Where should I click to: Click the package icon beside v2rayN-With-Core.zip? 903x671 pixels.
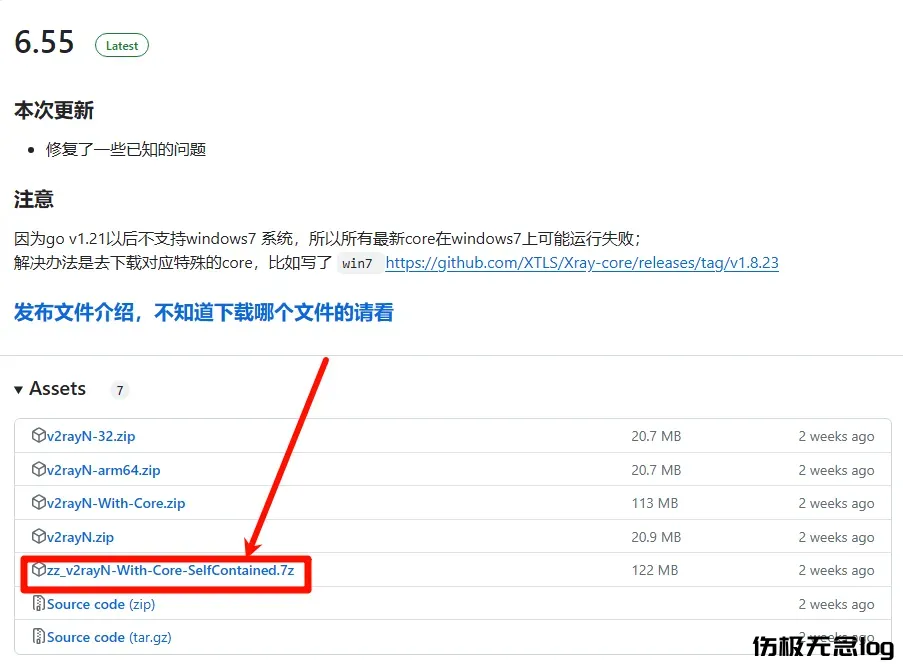click(x=39, y=502)
